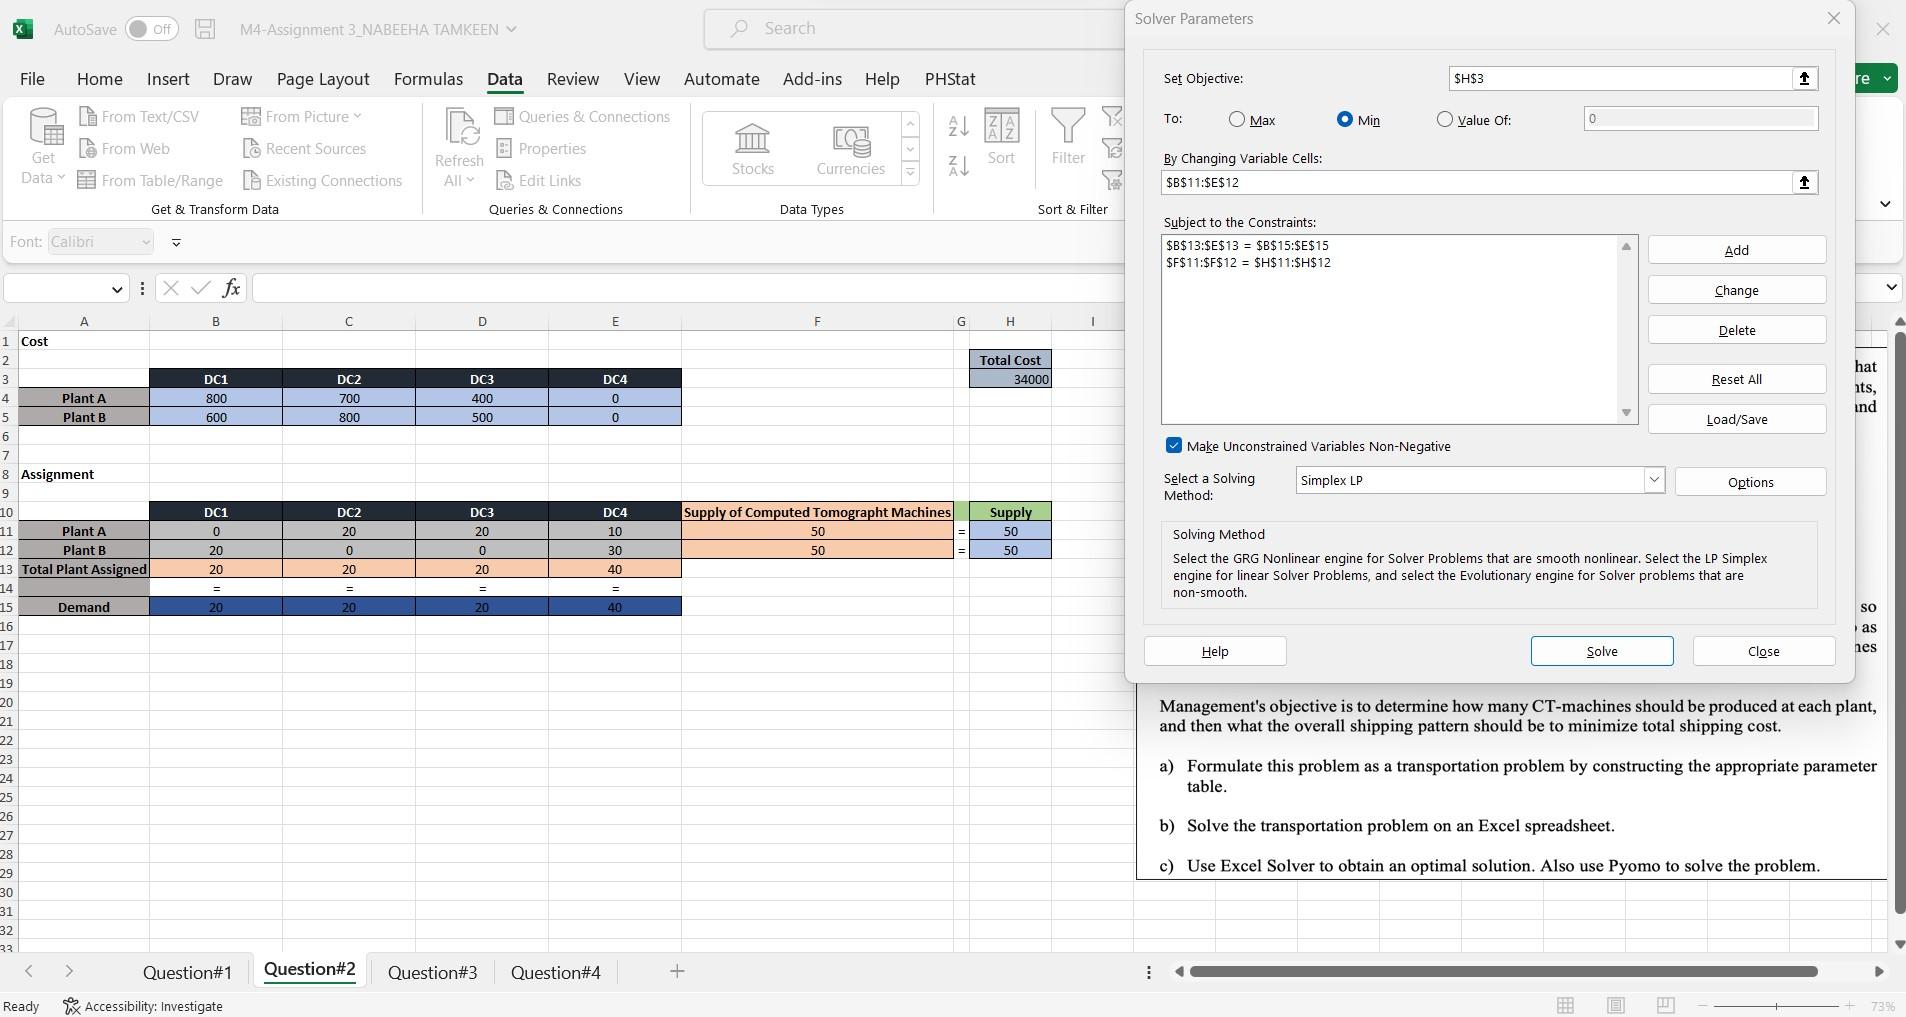This screenshot has width=1906, height=1017.
Task: Click the Value Of input field
Action: click(x=1700, y=118)
